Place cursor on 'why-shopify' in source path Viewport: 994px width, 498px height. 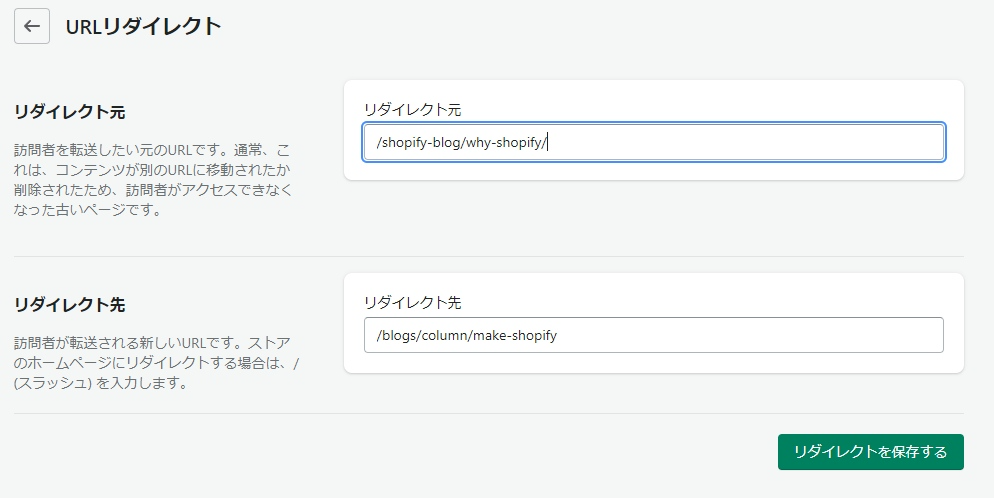(503, 143)
